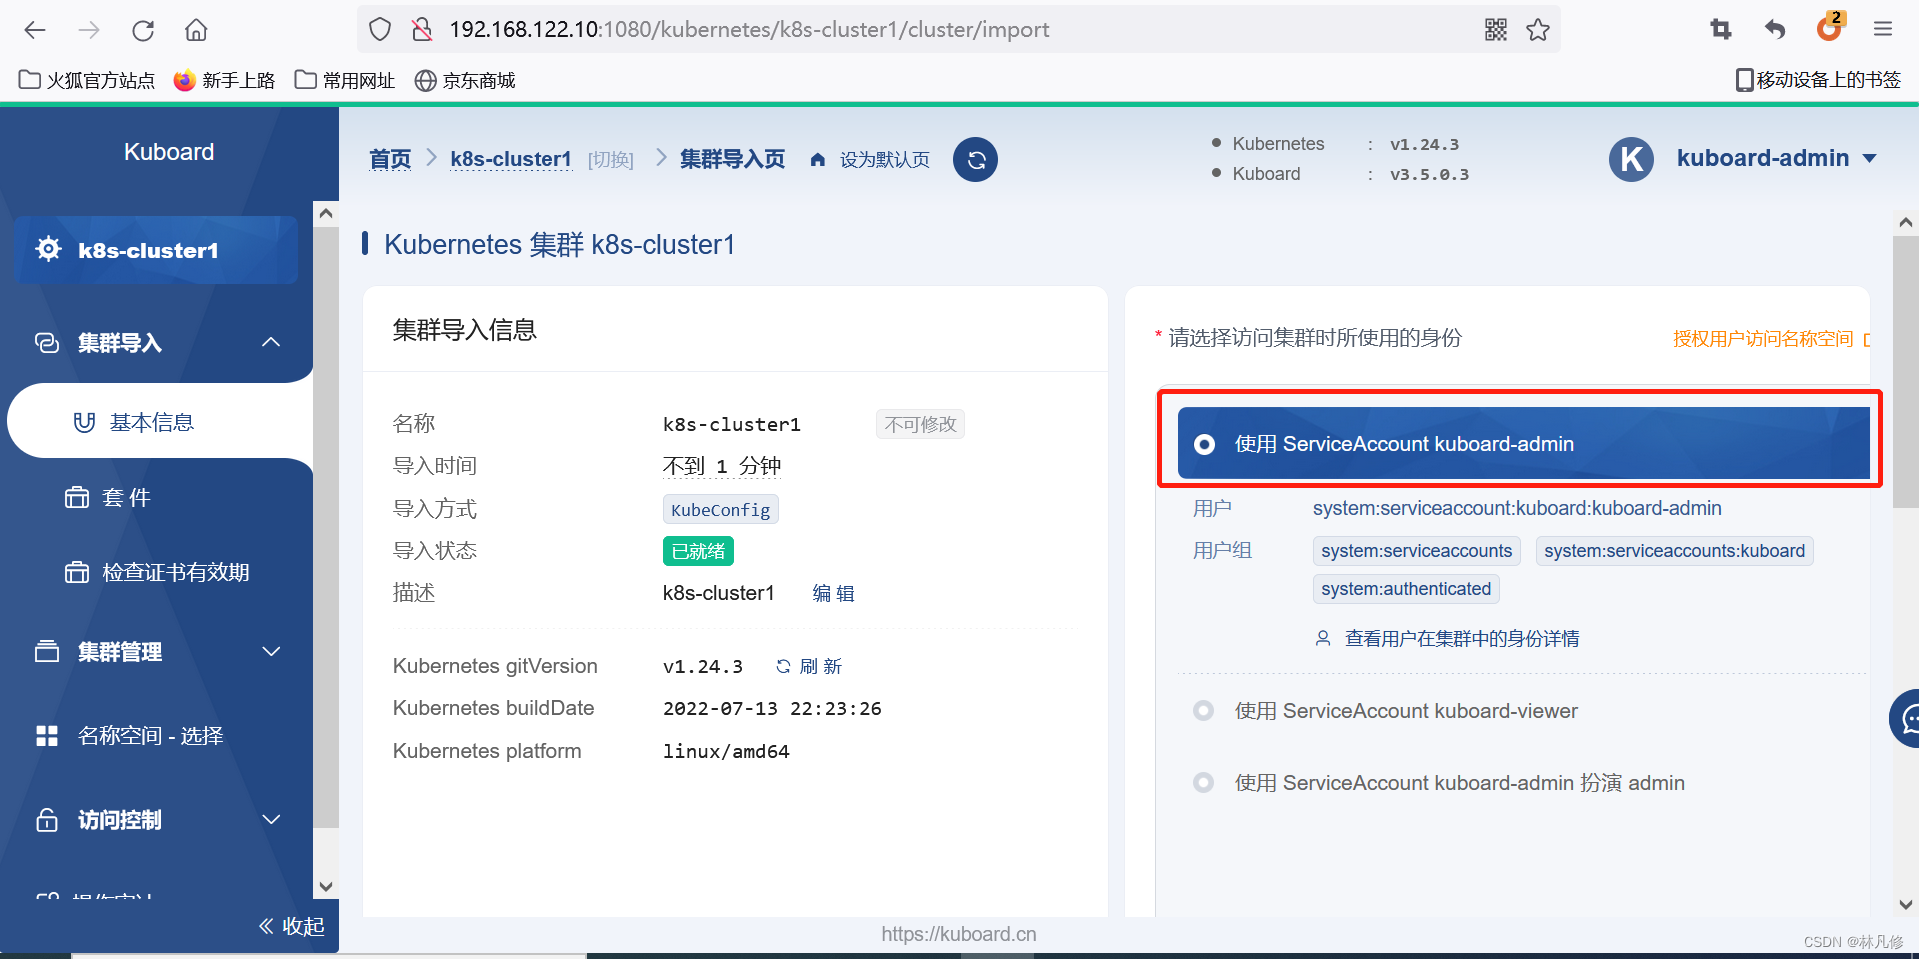
Task: Open the browser home page icon
Action: coord(196,30)
